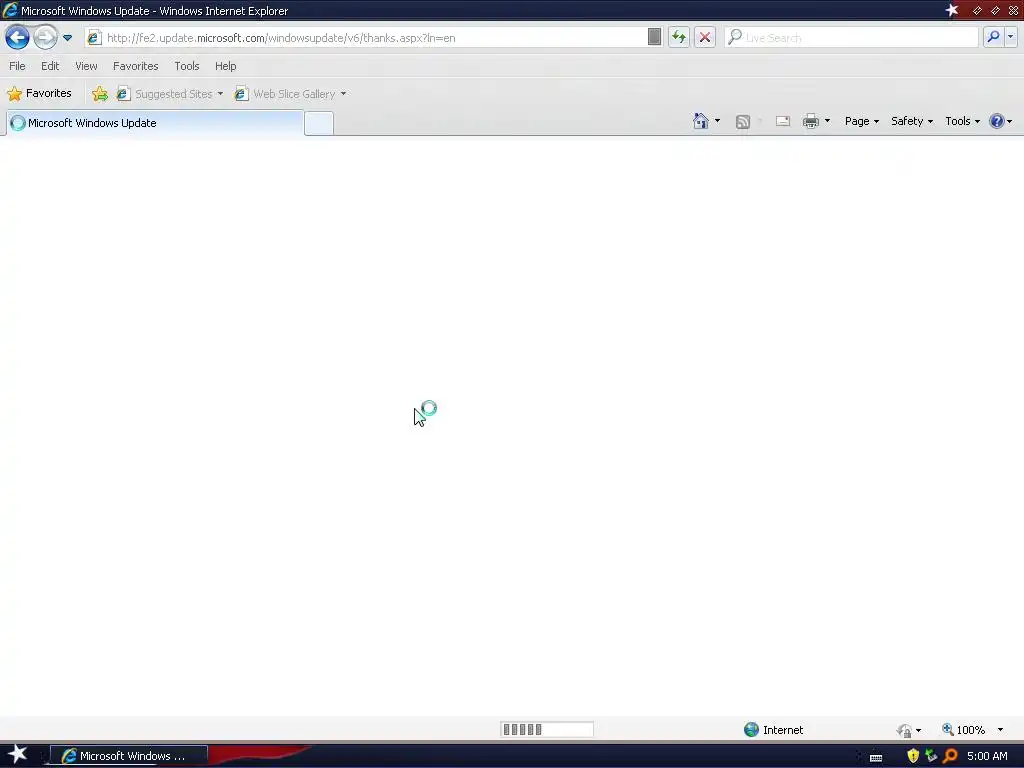Image resolution: width=1024 pixels, height=768 pixels.
Task: Open a new blank tab
Action: pyautogui.click(x=319, y=123)
